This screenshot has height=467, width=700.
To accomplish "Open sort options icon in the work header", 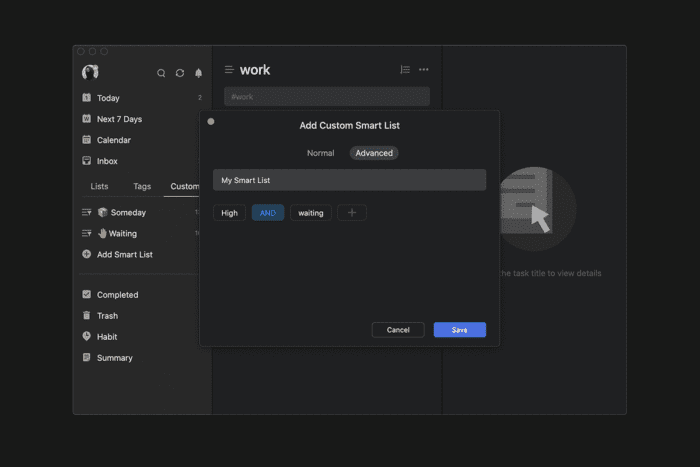I will pos(405,70).
